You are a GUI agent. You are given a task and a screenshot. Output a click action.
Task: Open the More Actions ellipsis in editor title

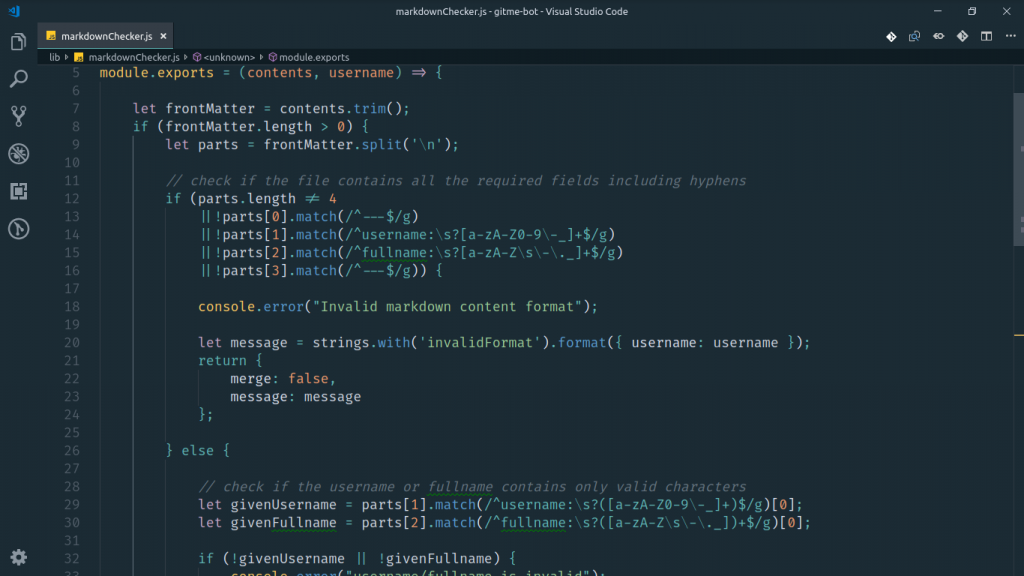(x=1010, y=35)
